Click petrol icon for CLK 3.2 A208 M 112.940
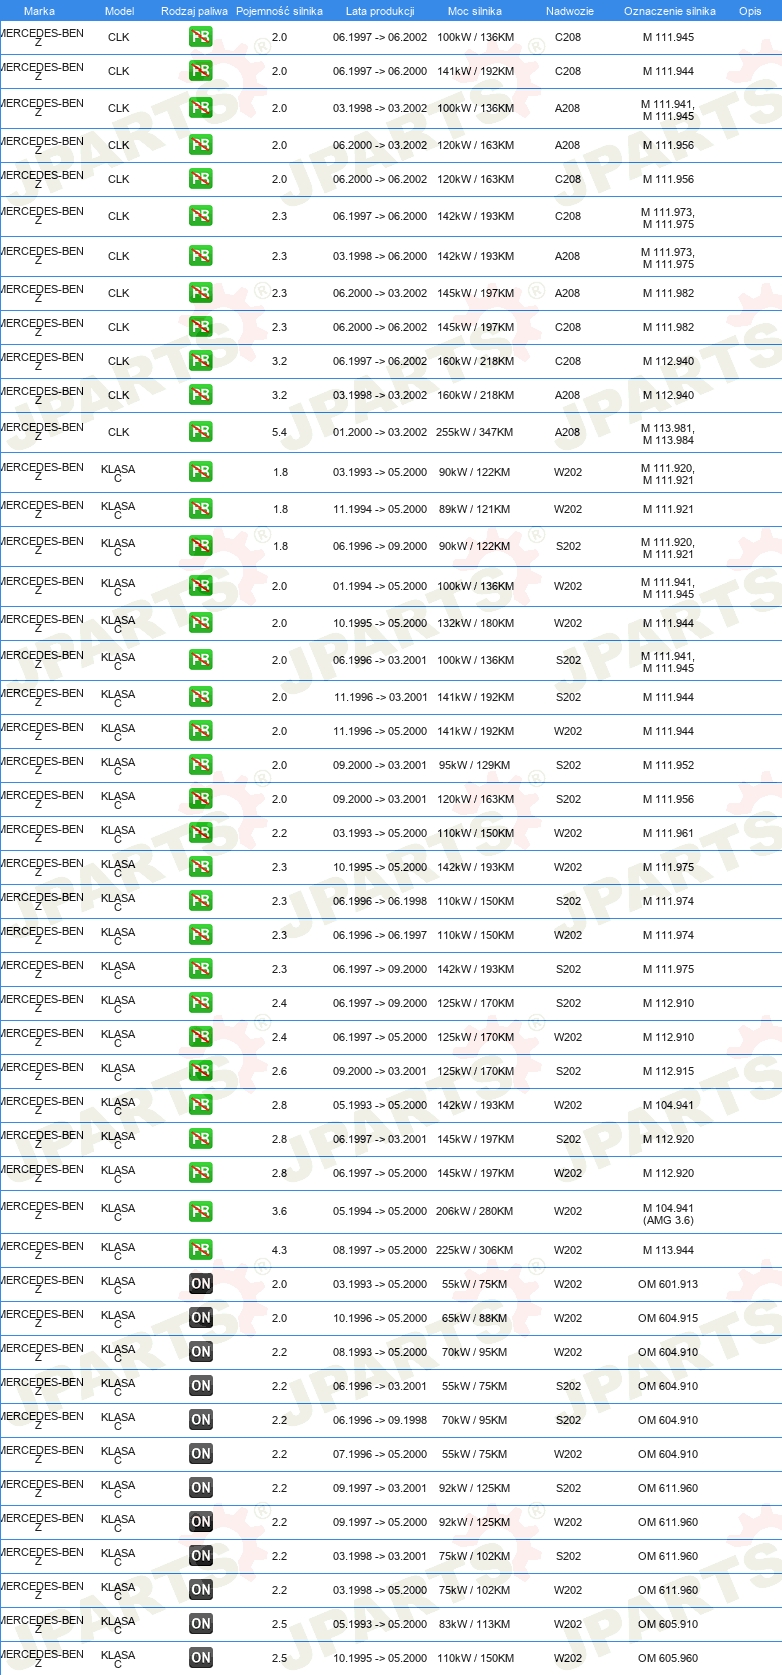Viewport: 782px width, 1675px height. point(200,396)
